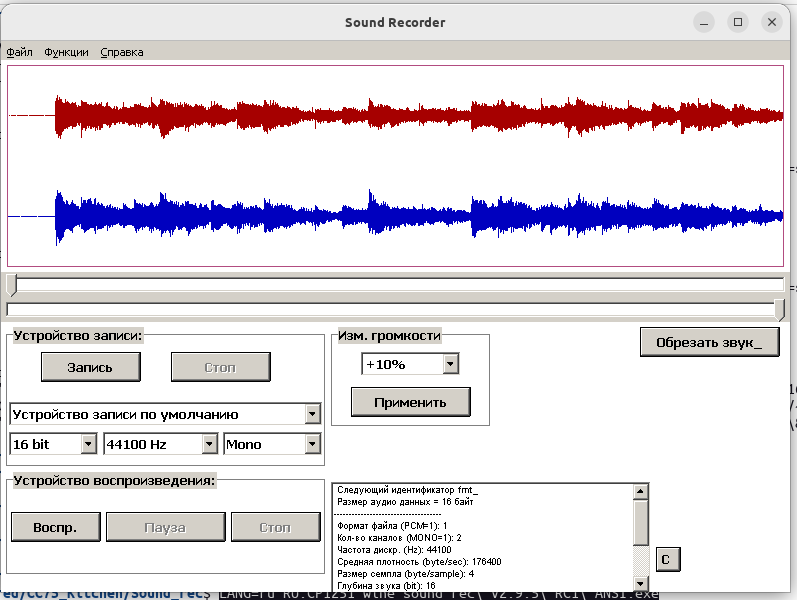Open the Mono channel dropdown
797x600 pixels.
[x=313, y=444]
